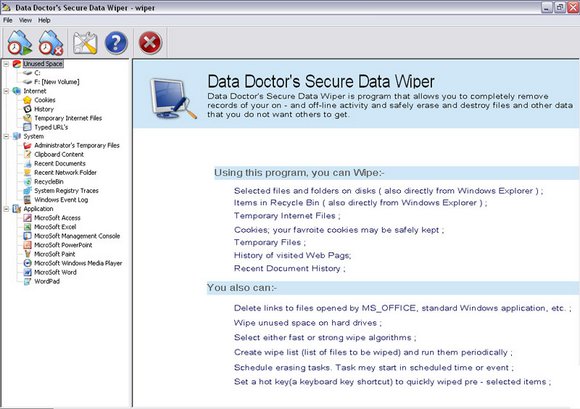Click the start scheduled wipe toolbar icon
The height and width of the screenshot is (409, 580).
(x=19, y=43)
